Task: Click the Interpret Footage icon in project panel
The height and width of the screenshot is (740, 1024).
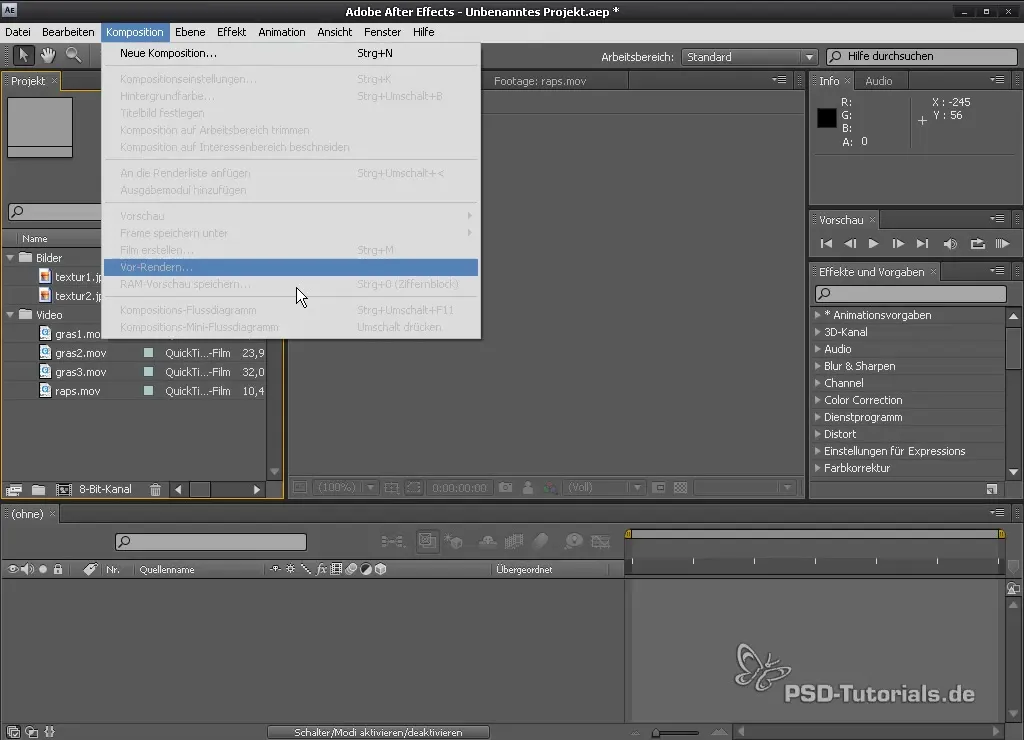Action: [x=14, y=489]
